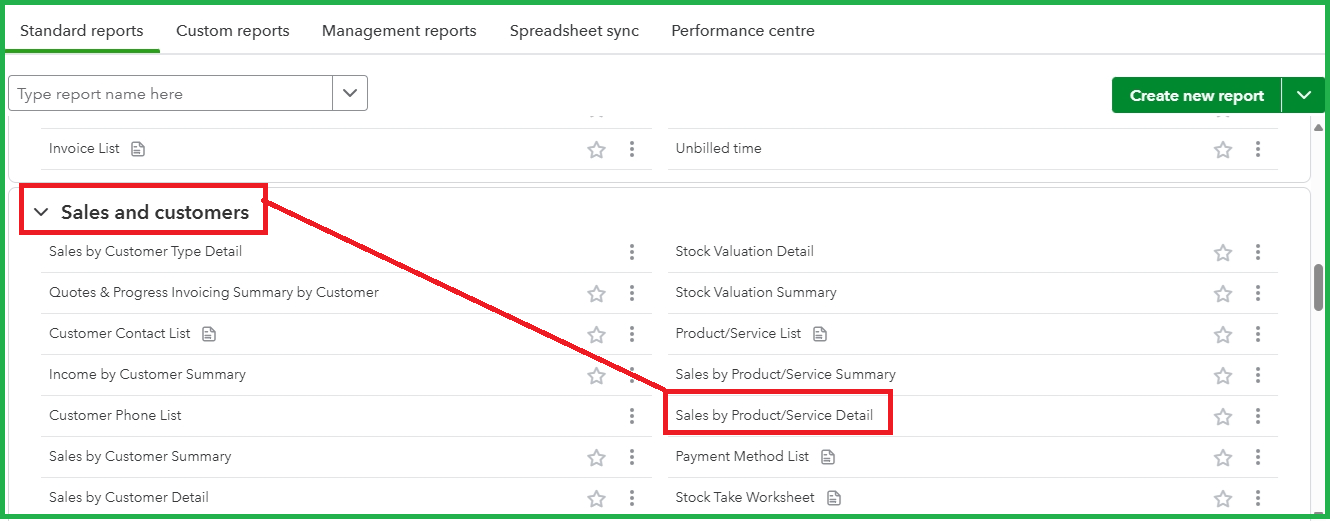Viewport: 1330px width, 521px height.
Task: Open more options for Customer Phone List
Action: tap(632, 416)
